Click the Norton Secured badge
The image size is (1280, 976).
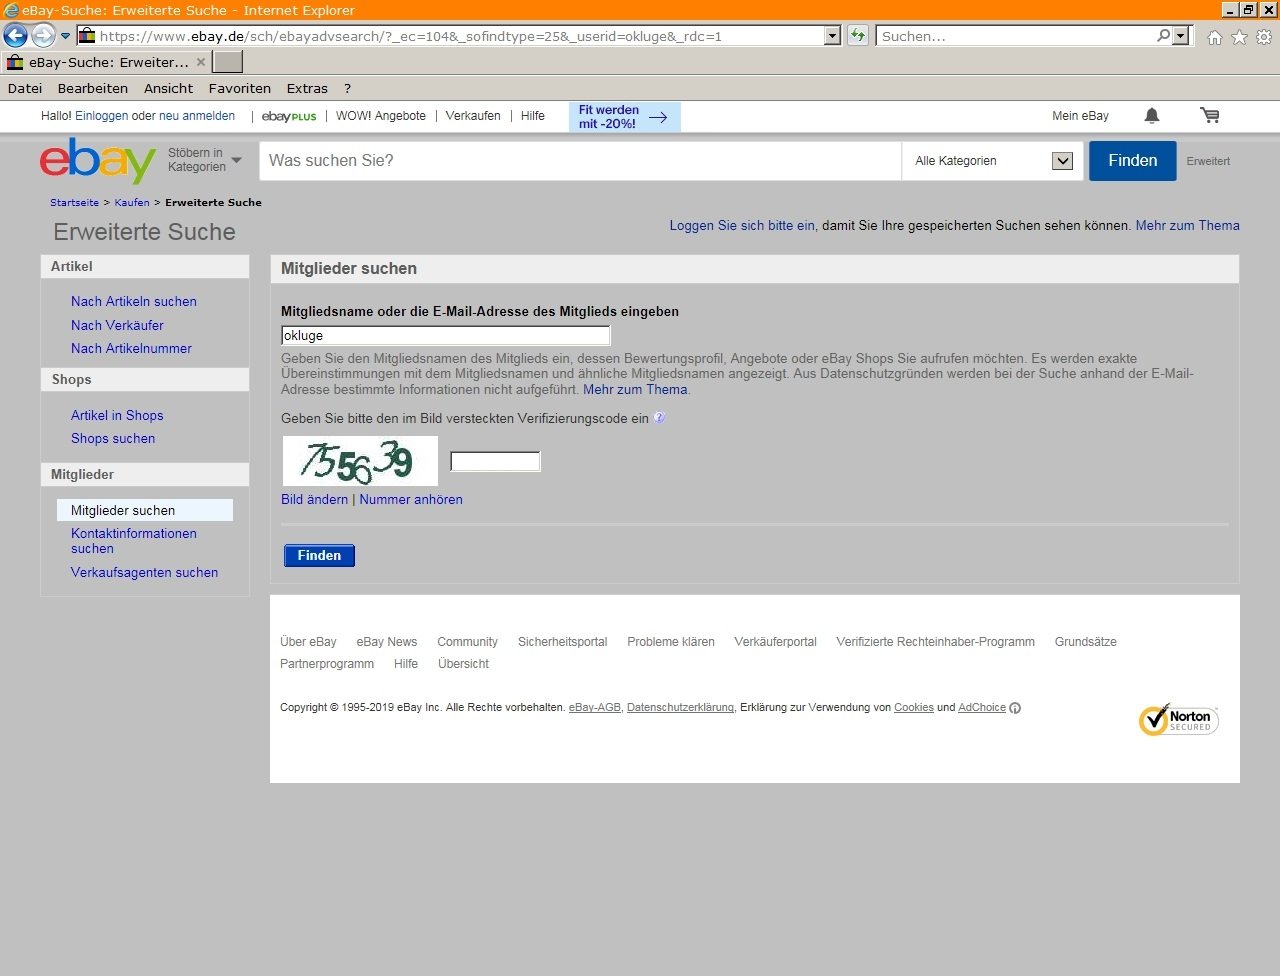click(x=1179, y=720)
